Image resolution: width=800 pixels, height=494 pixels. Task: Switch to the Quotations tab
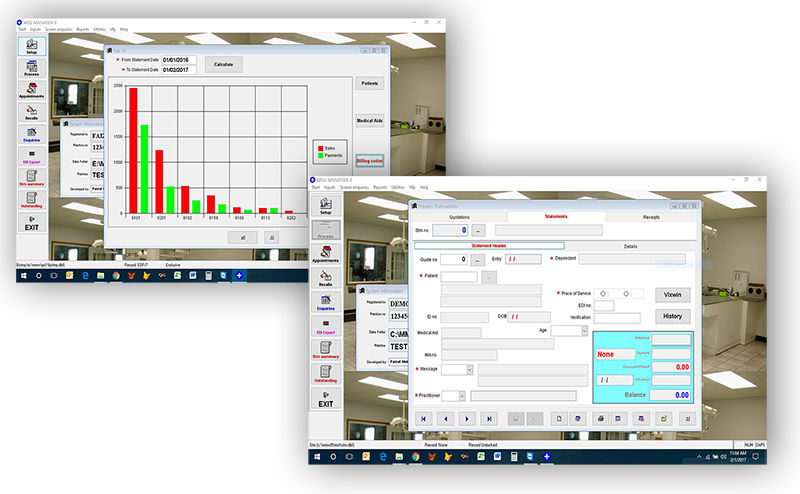pyautogui.click(x=459, y=216)
